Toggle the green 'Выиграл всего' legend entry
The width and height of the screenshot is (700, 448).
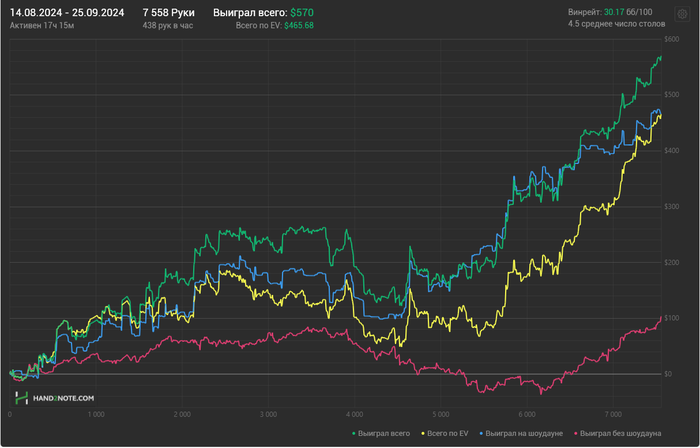click(x=381, y=433)
